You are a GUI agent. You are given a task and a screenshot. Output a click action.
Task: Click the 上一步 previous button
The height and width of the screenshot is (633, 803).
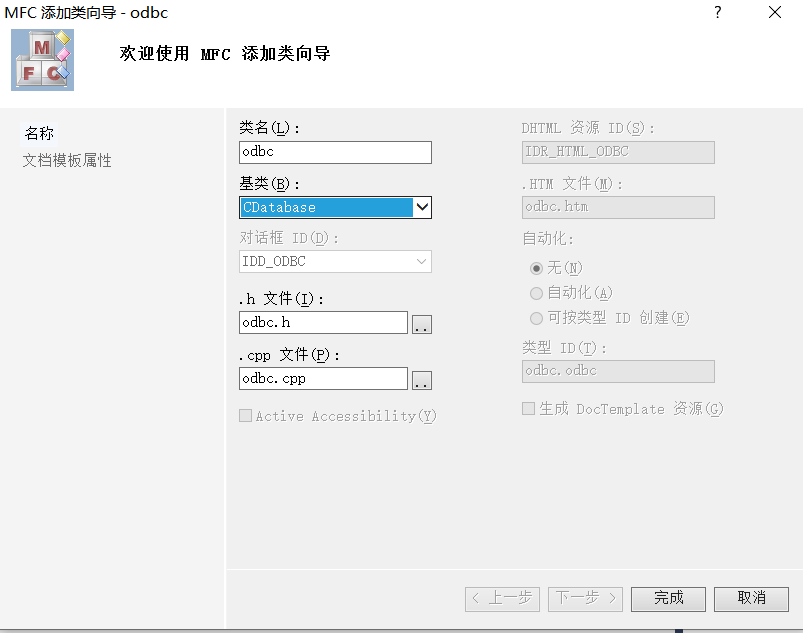(x=502, y=599)
